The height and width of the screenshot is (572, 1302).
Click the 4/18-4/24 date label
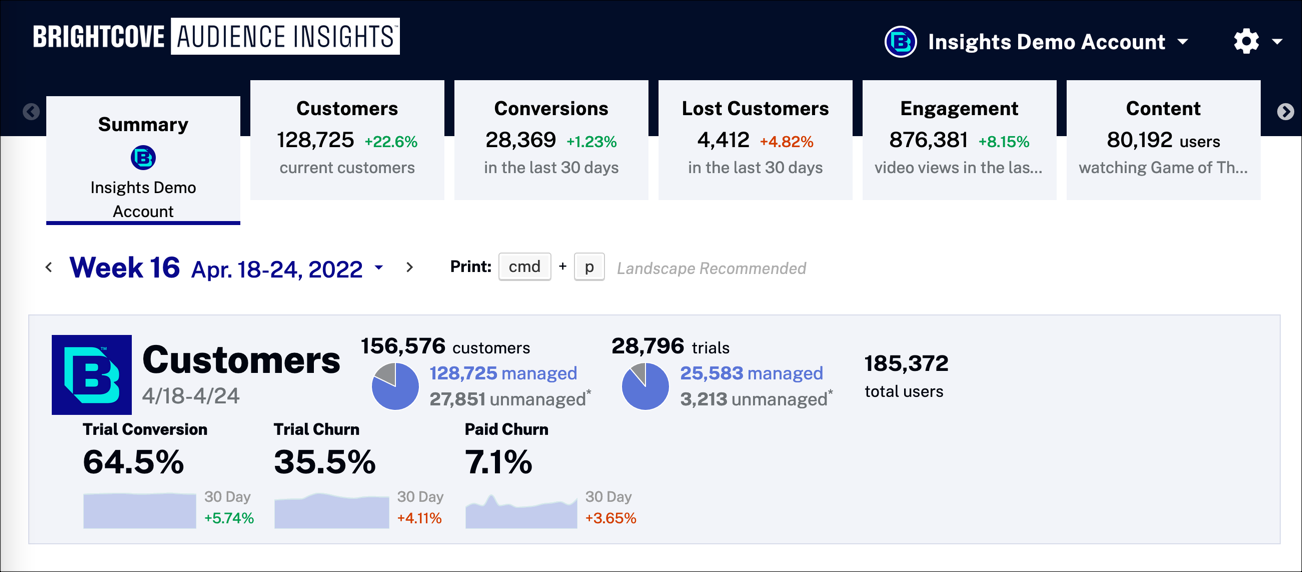pos(191,396)
